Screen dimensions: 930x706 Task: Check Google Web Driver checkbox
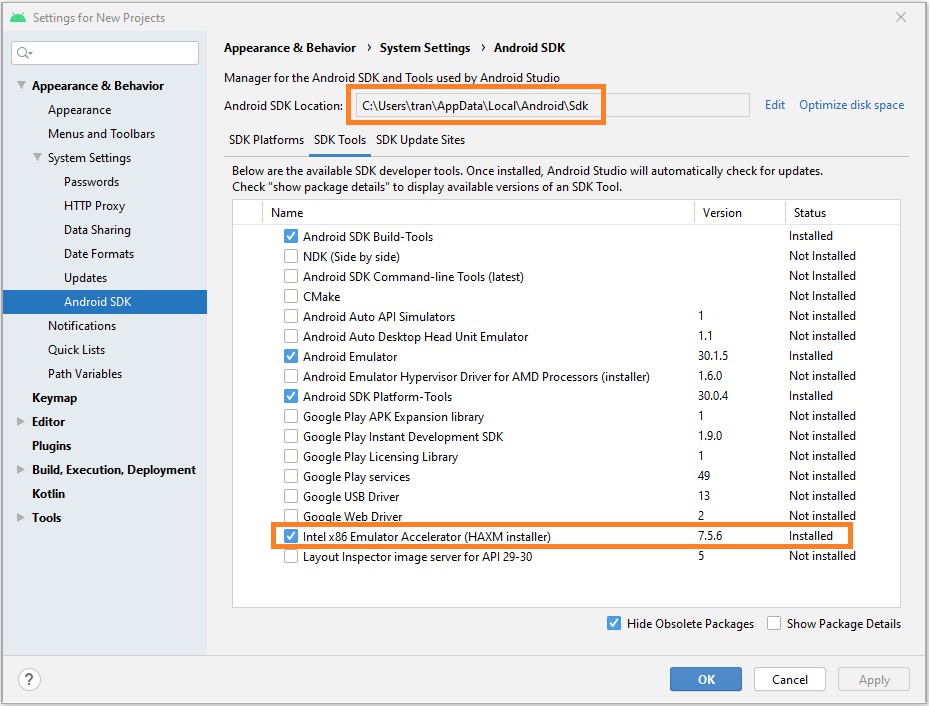point(291,516)
